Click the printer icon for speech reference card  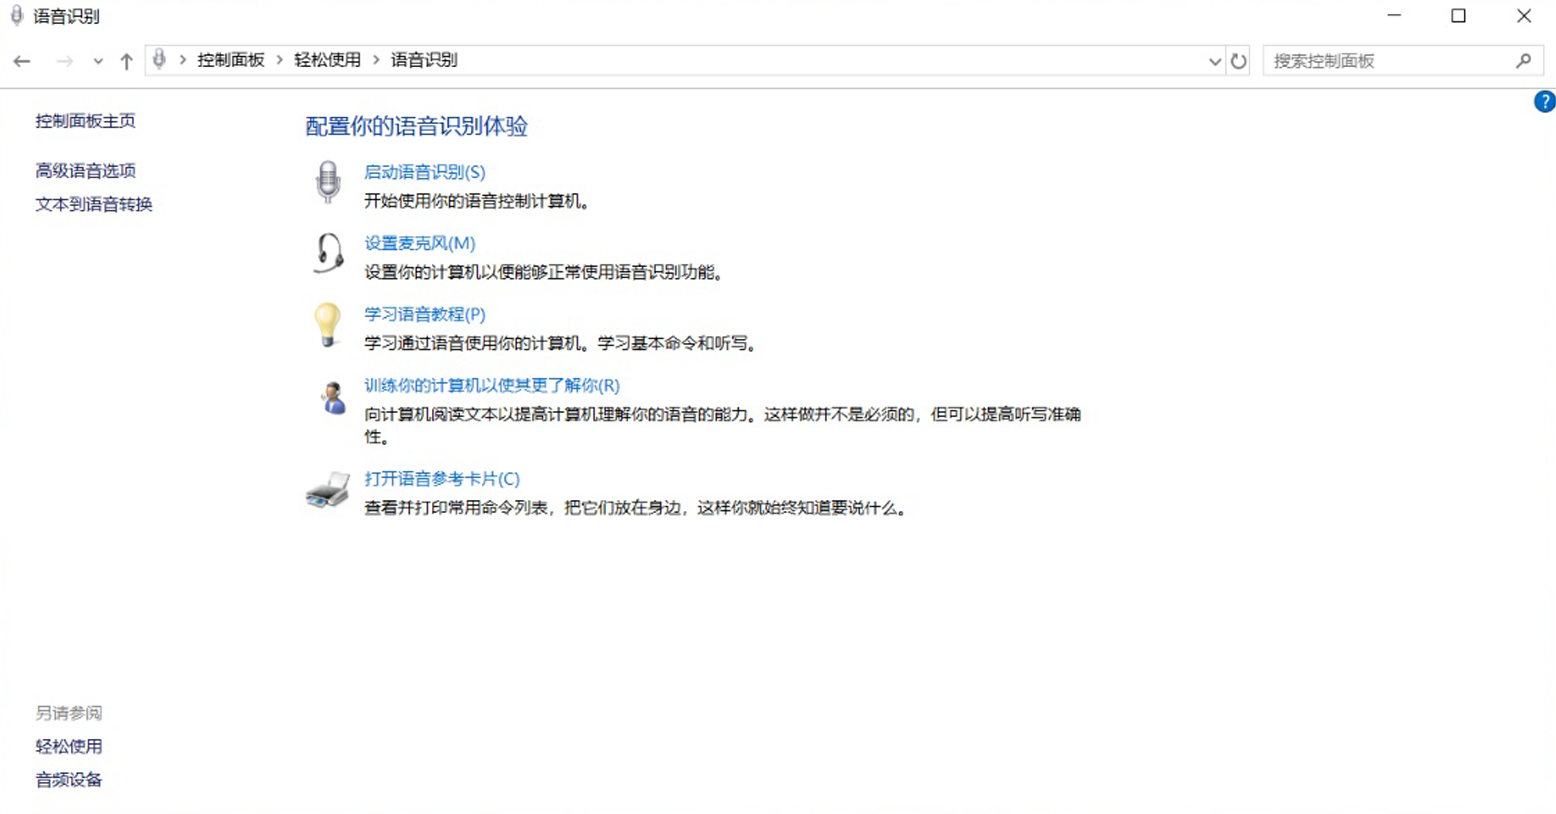[327, 490]
